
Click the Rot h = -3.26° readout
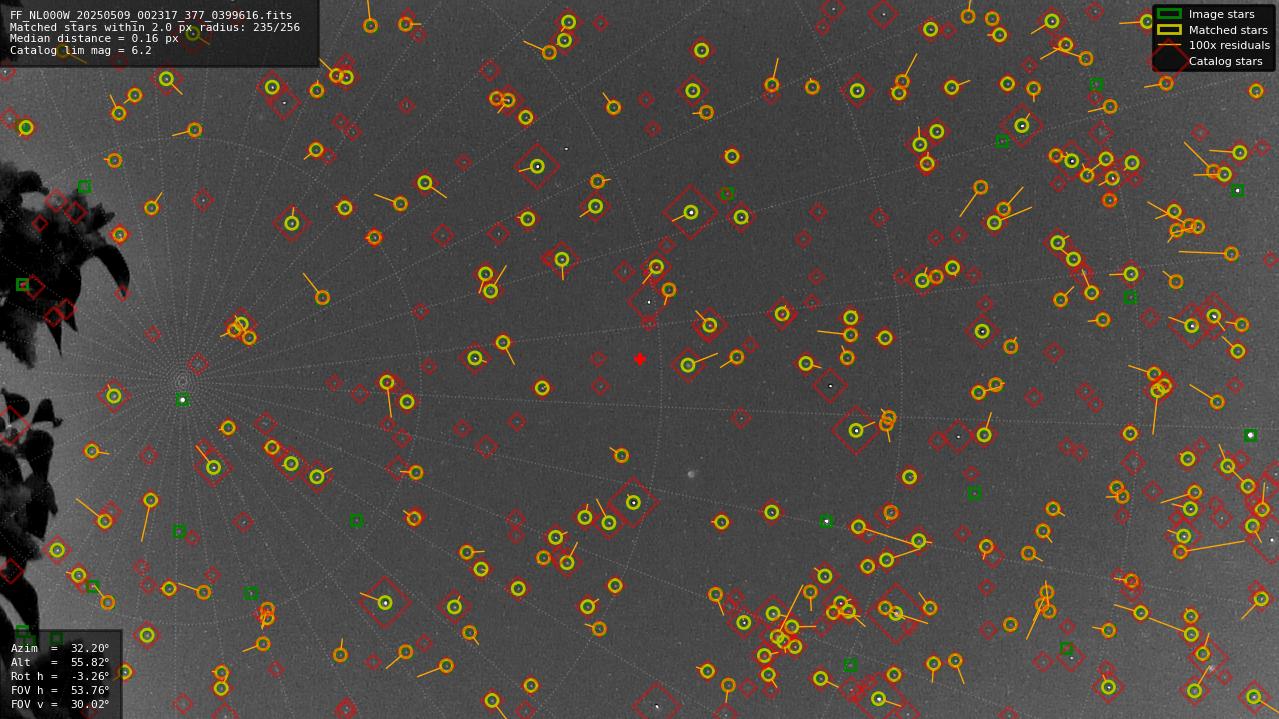click(60, 676)
